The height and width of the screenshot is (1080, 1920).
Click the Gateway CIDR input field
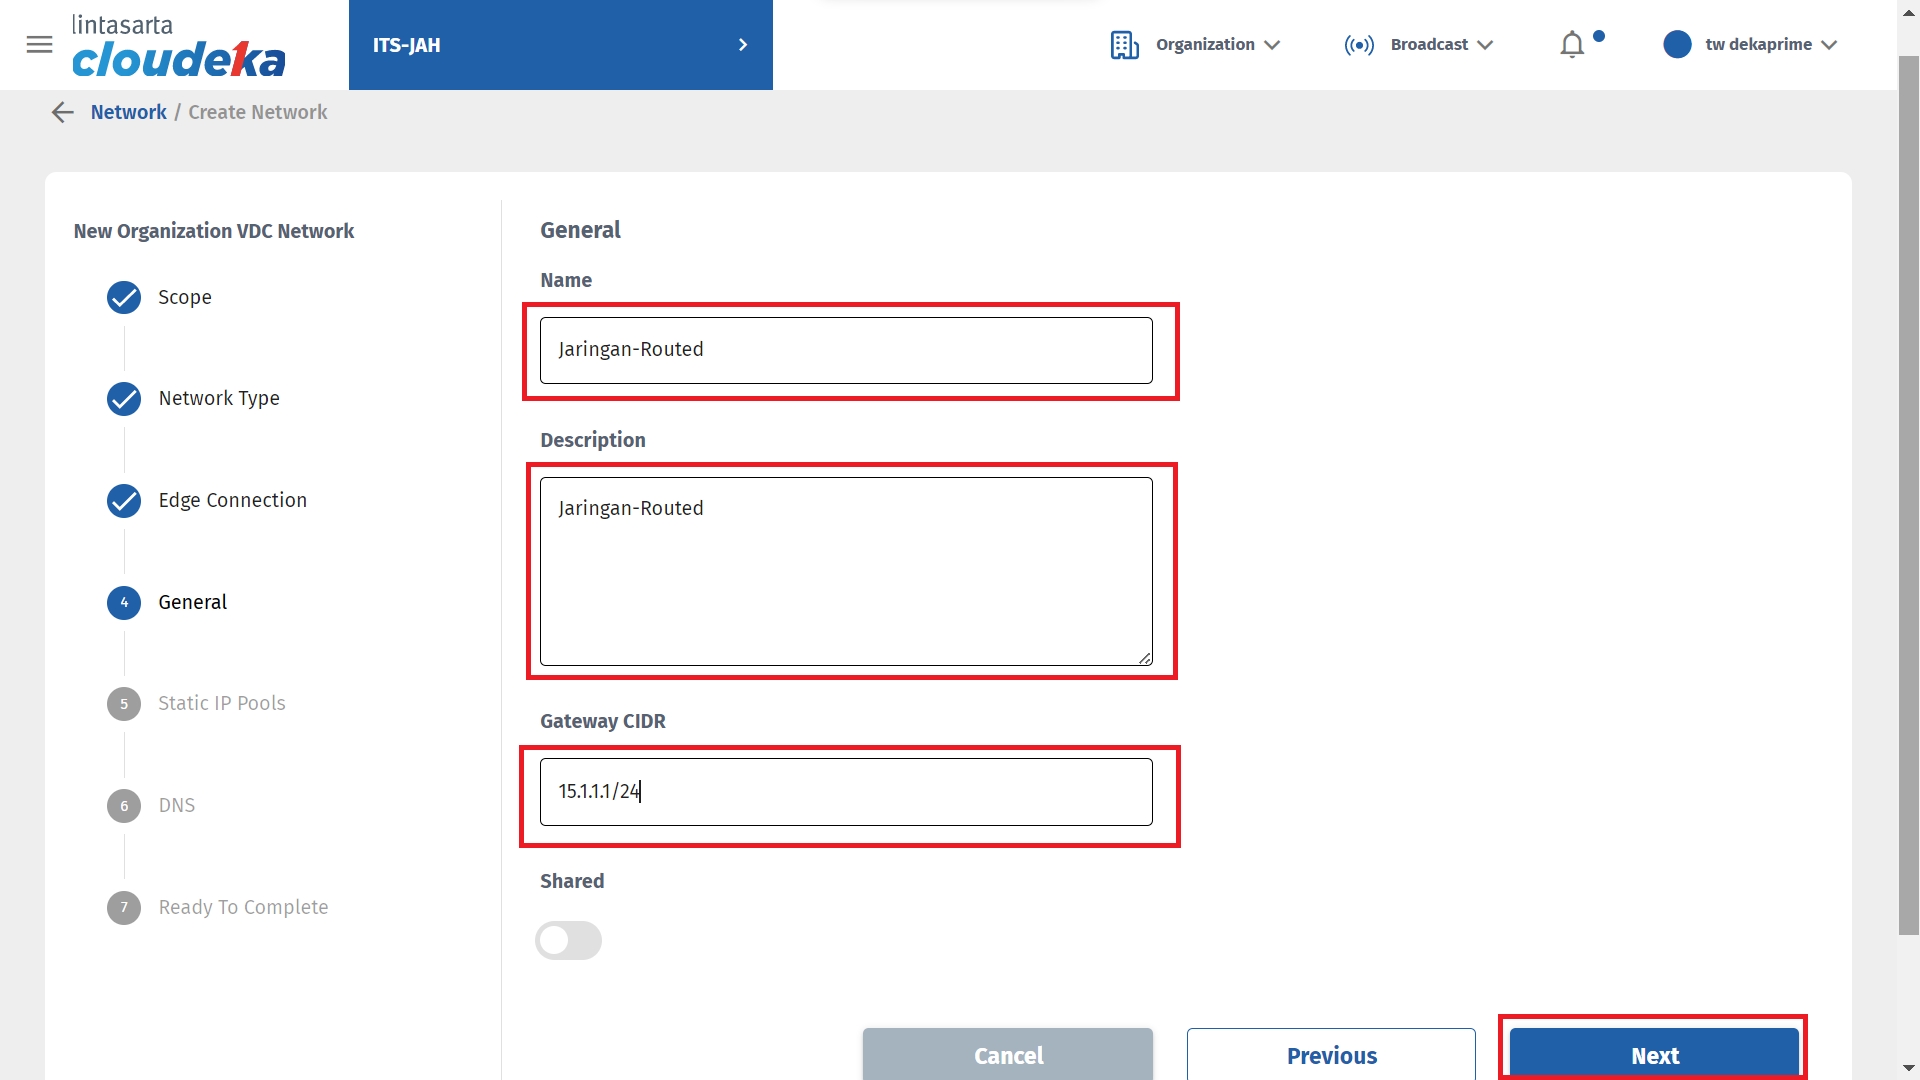click(x=846, y=792)
